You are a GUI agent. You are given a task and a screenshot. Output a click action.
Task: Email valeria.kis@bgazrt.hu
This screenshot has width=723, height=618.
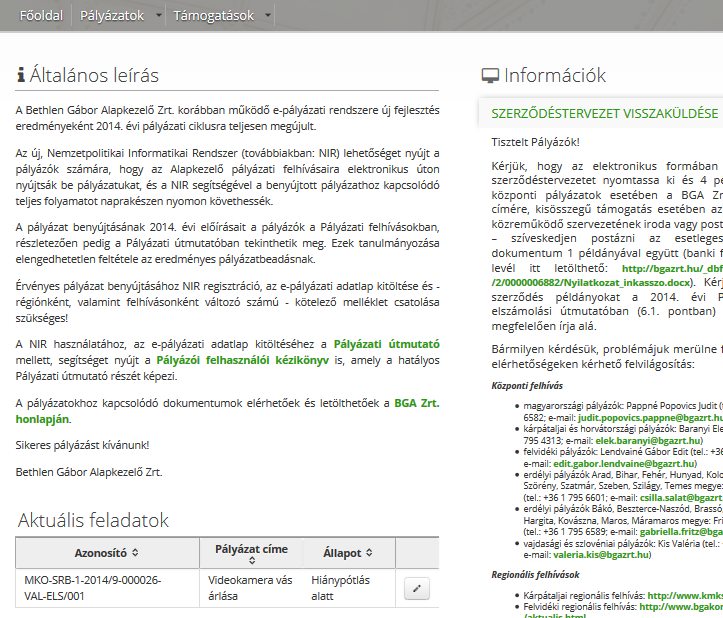[x=601, y=555]
